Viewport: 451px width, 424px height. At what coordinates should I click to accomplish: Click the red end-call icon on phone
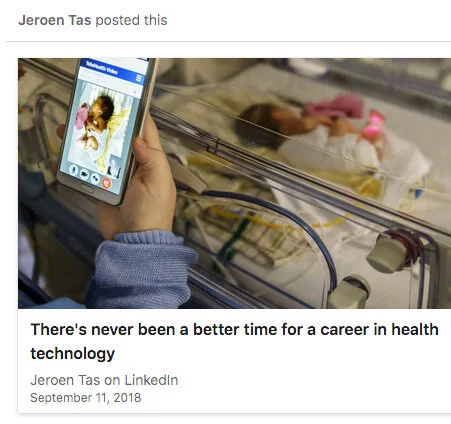point(106,183)
